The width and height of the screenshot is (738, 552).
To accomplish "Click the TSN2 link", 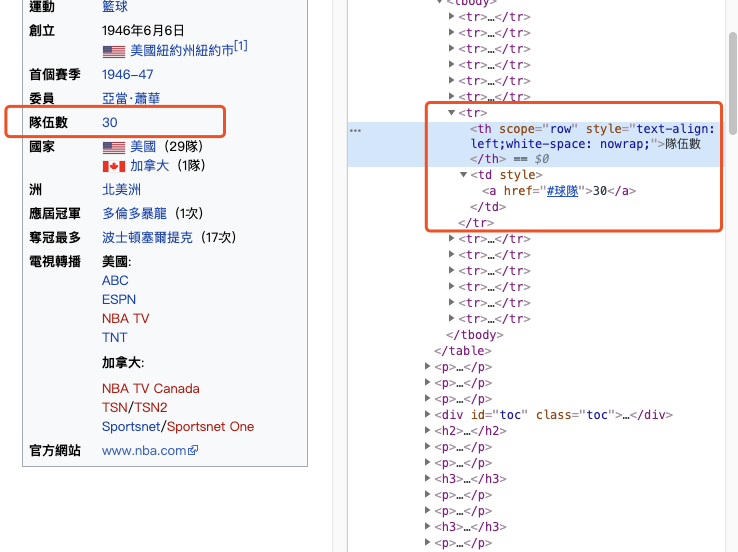I will pos(151,408).
